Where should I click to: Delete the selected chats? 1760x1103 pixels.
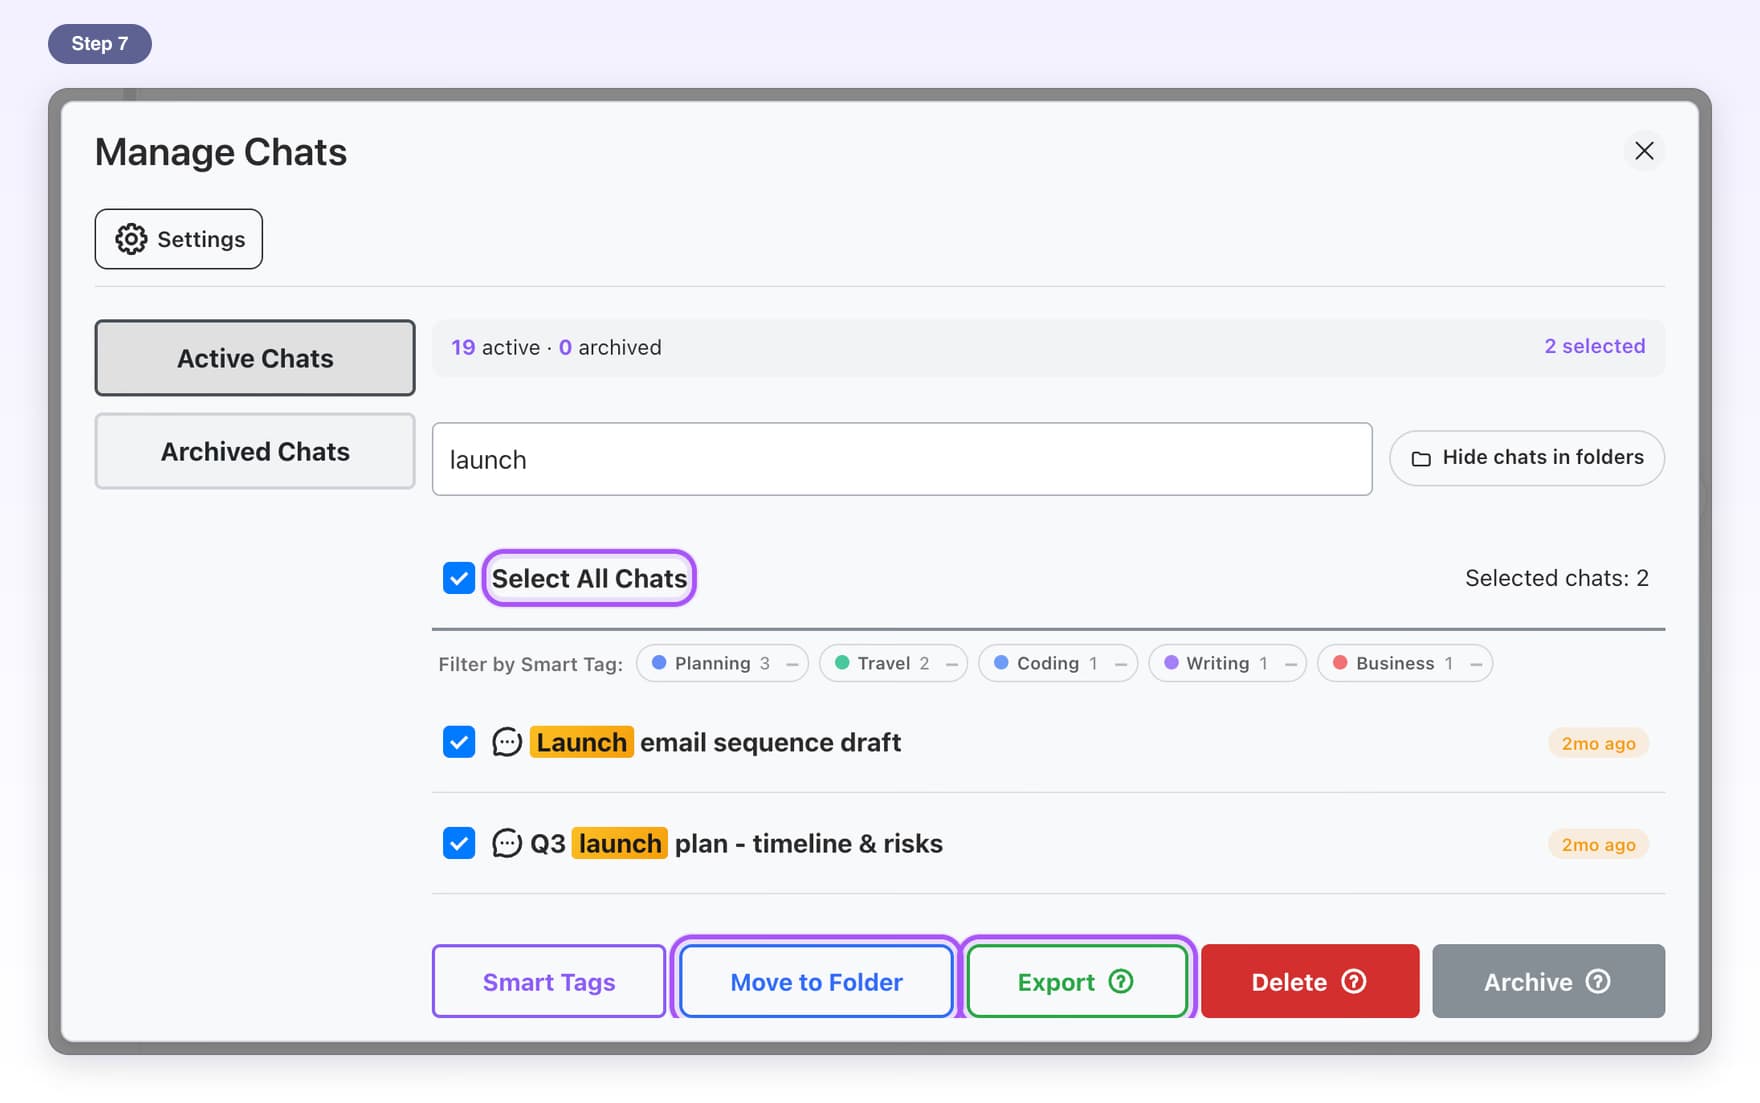point(1310,981)
